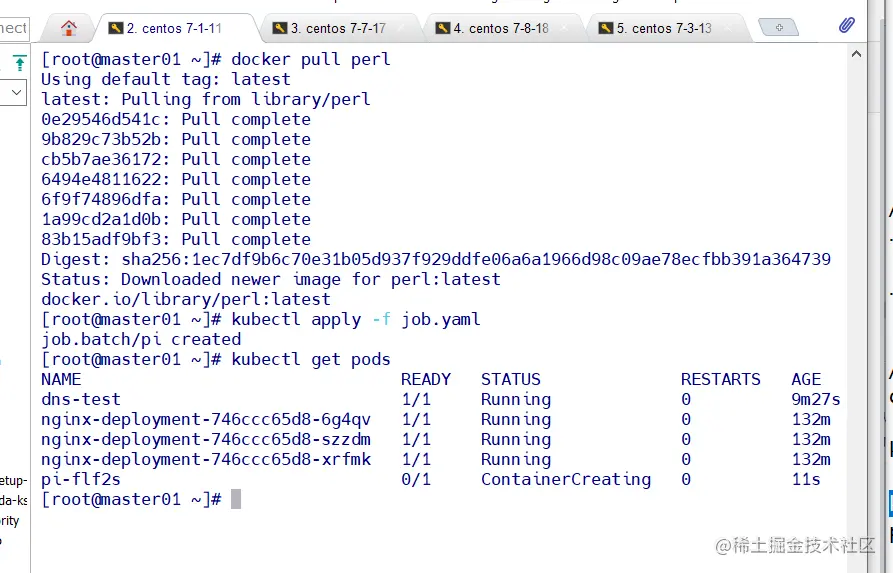
Task: Expand the left sidebar dropdown
Action: [15, 93]
